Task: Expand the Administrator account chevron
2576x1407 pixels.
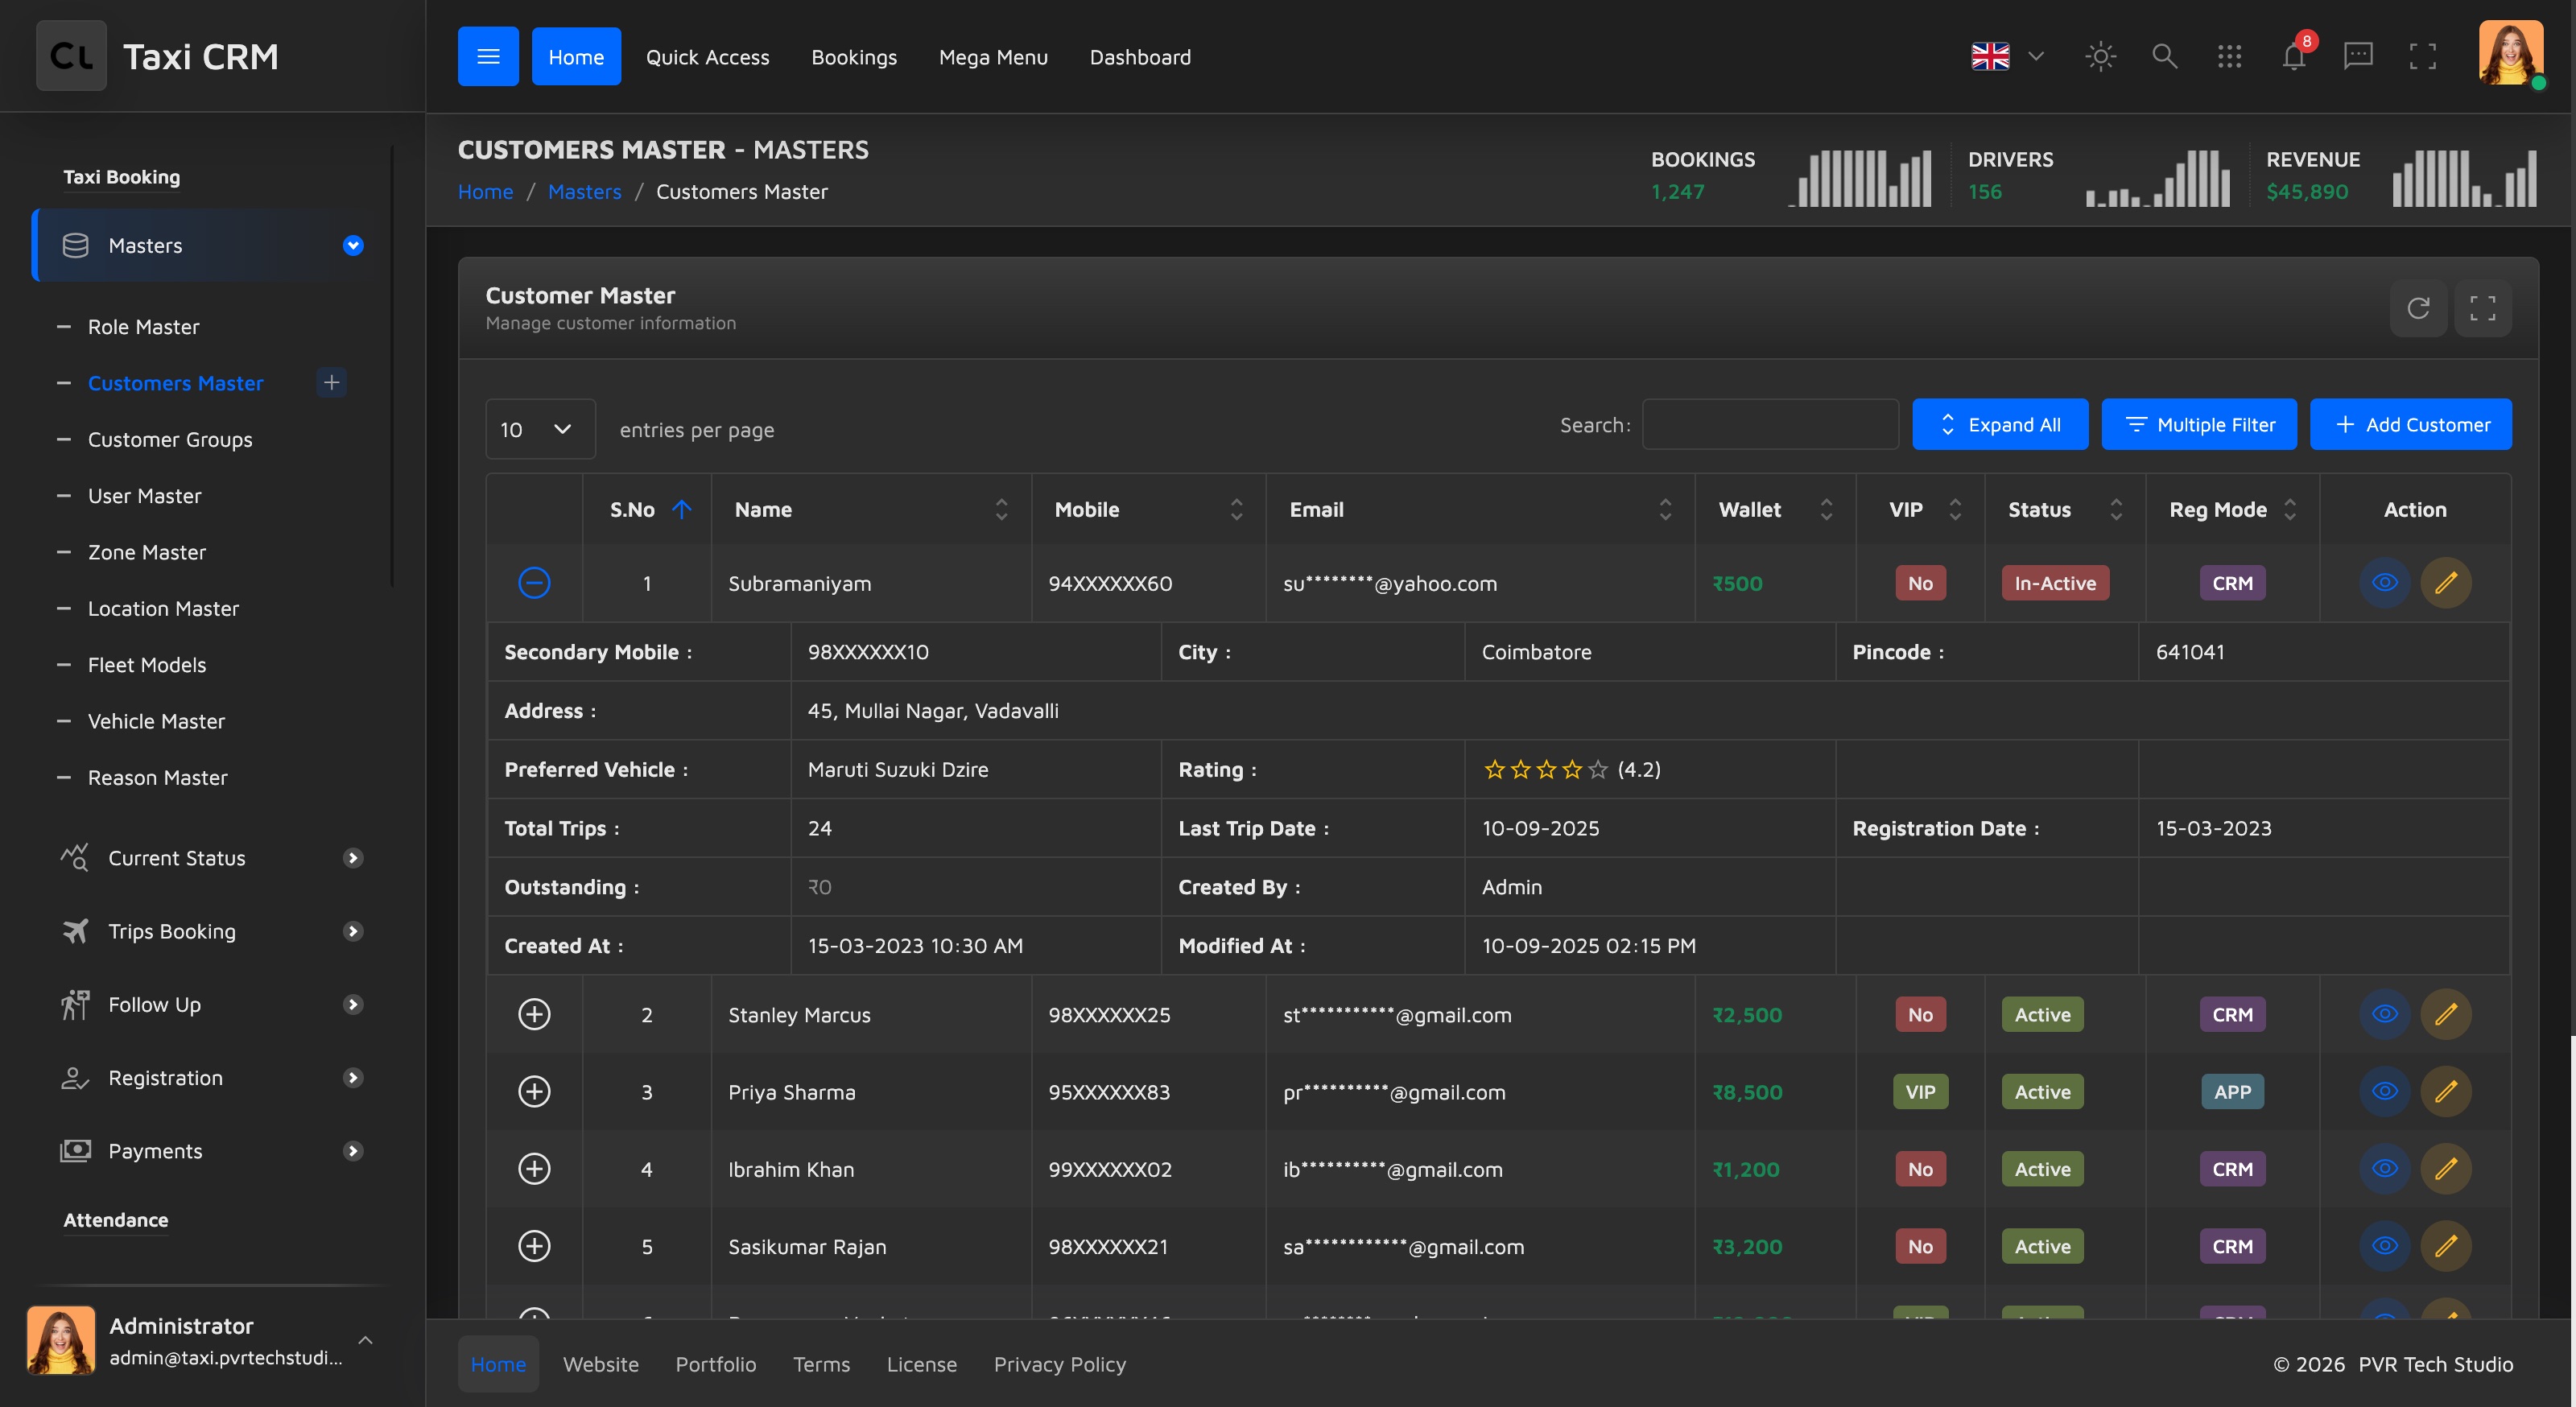Action: (366, 1340)
